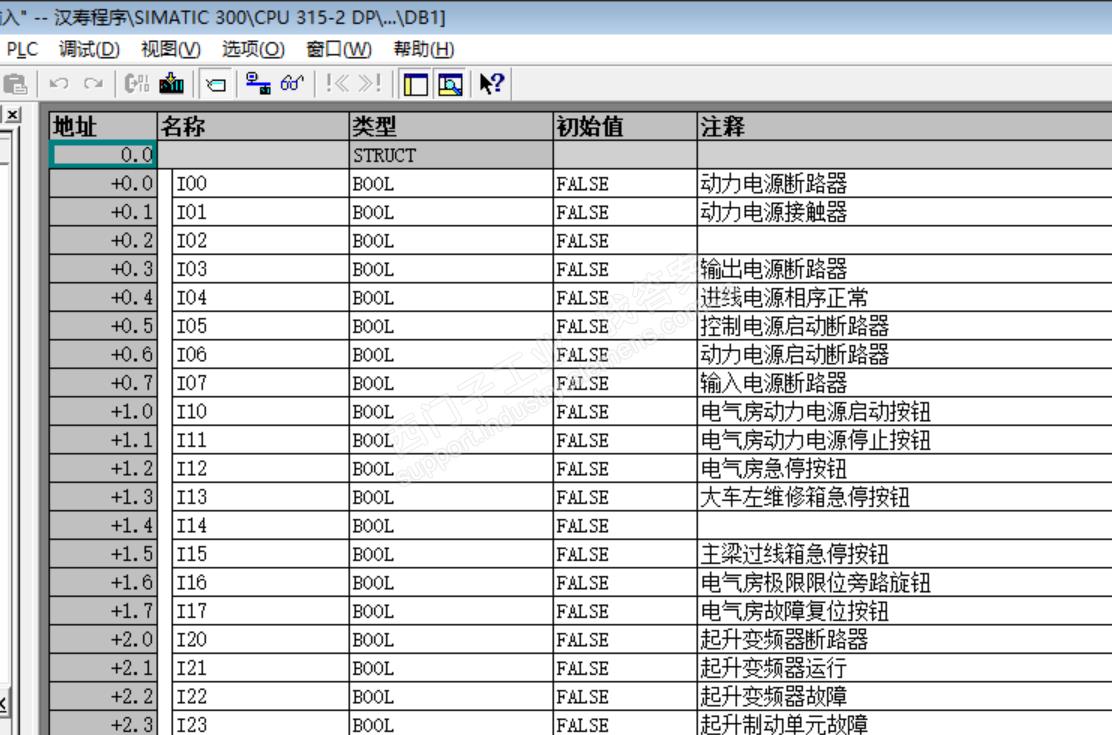Click comment 起升制动单元故障
1112x735 pixels.
click(784, 724)
